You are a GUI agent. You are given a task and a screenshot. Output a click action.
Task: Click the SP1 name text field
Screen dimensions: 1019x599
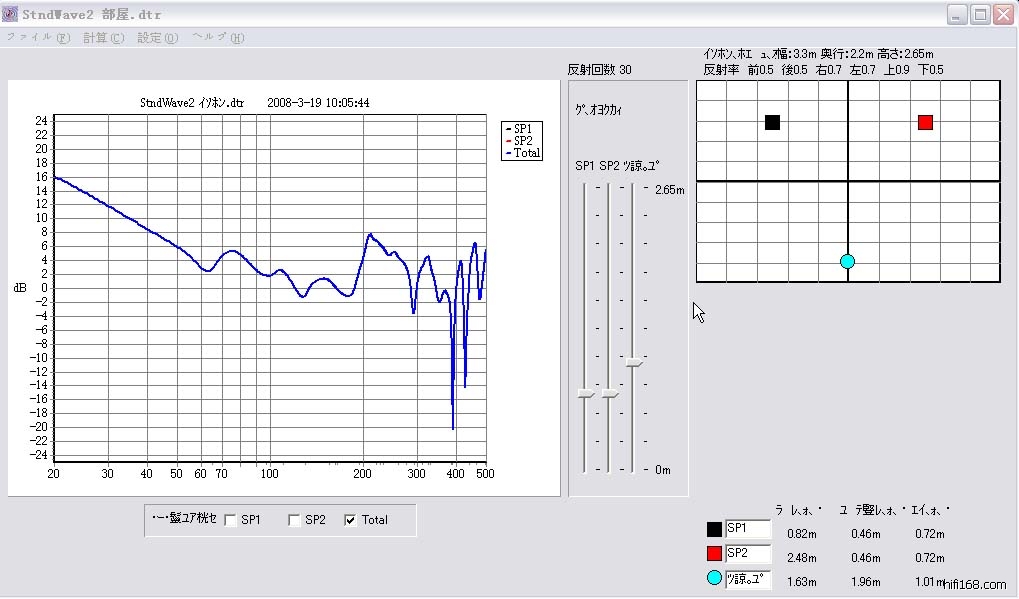748,530
